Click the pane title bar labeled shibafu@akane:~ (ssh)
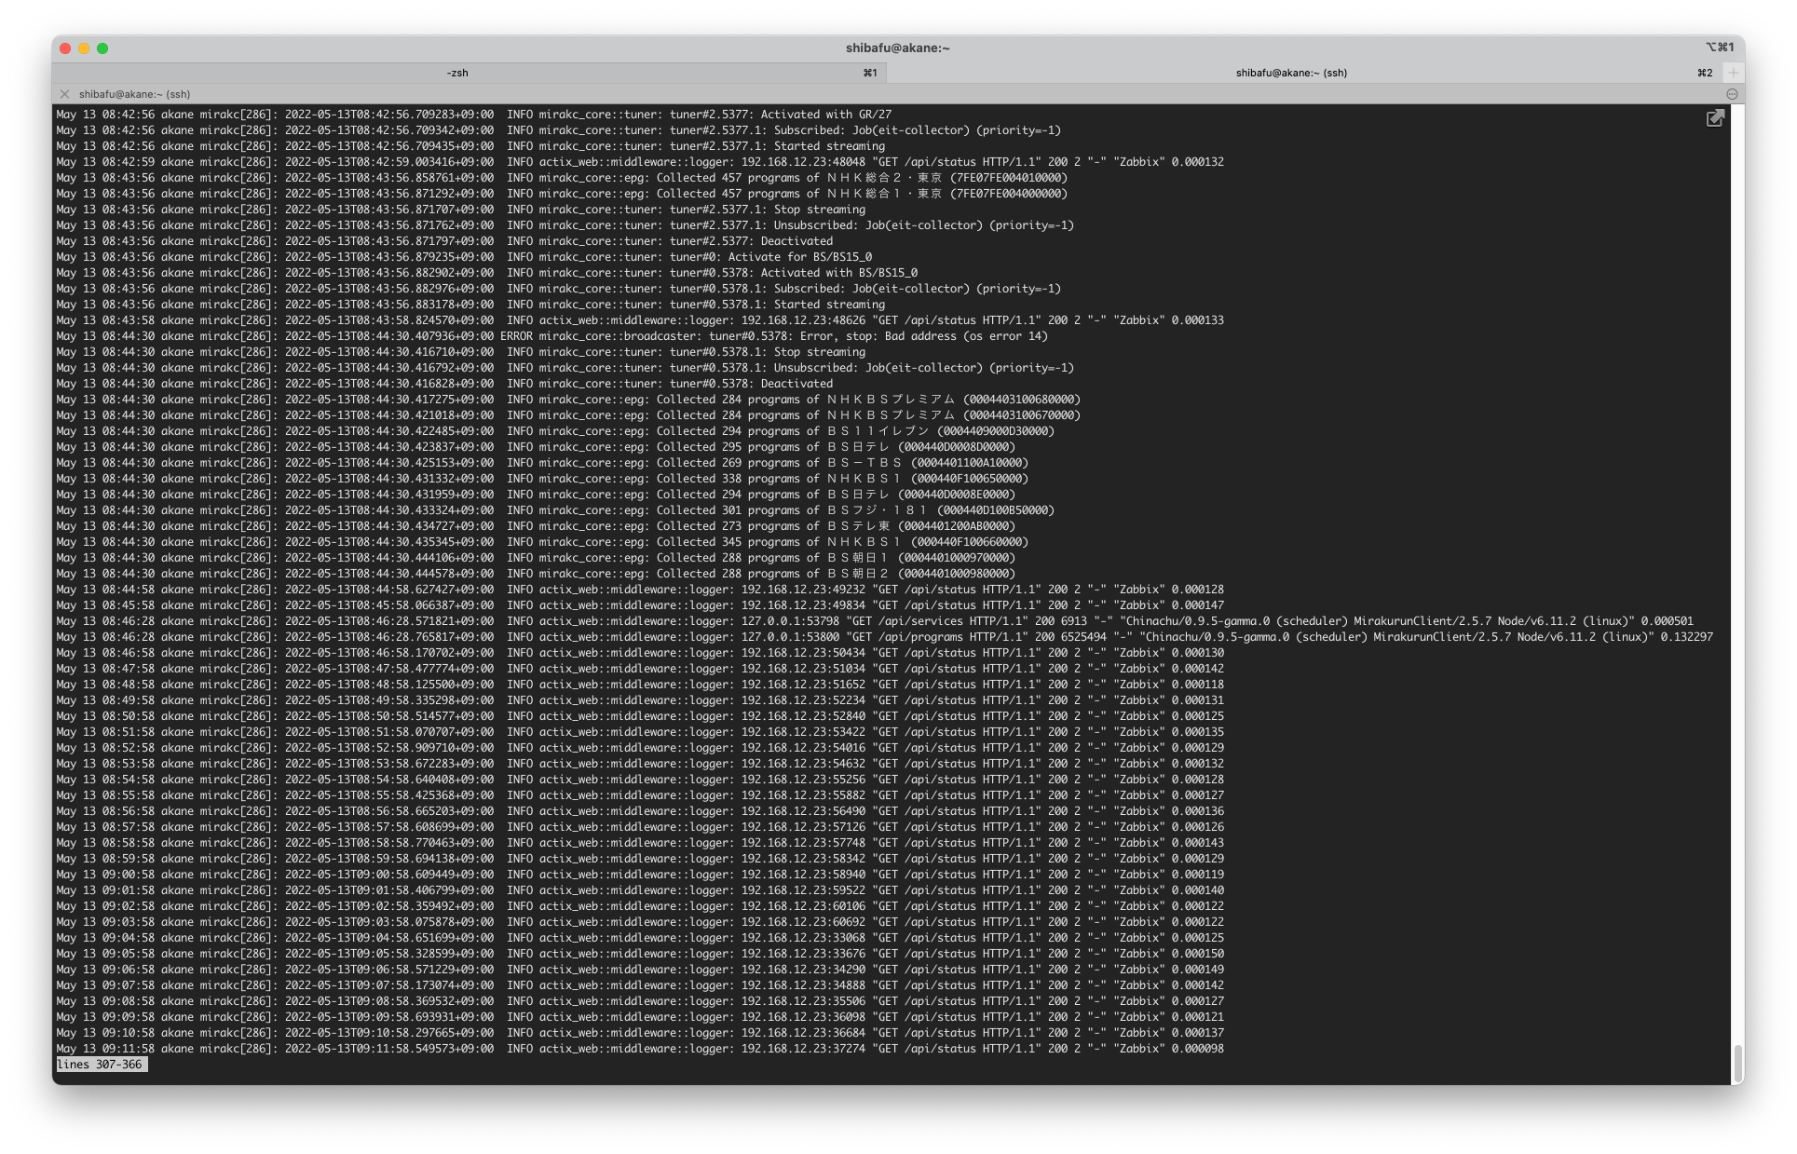 [134, 94]
